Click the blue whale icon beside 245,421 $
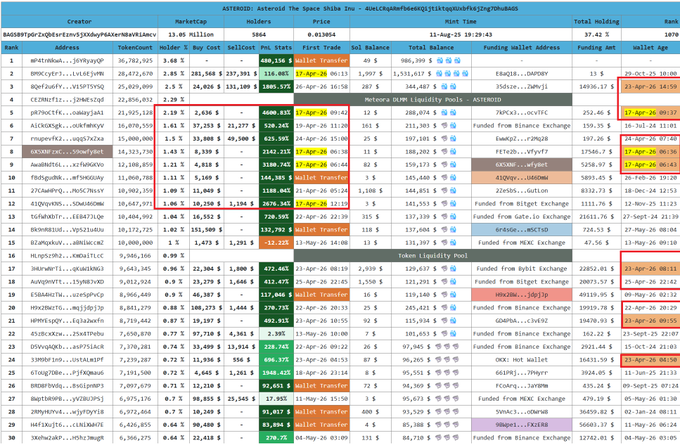The height and width of the screenshot is (445, 680). pyautogui.click(x=453, y=308)
